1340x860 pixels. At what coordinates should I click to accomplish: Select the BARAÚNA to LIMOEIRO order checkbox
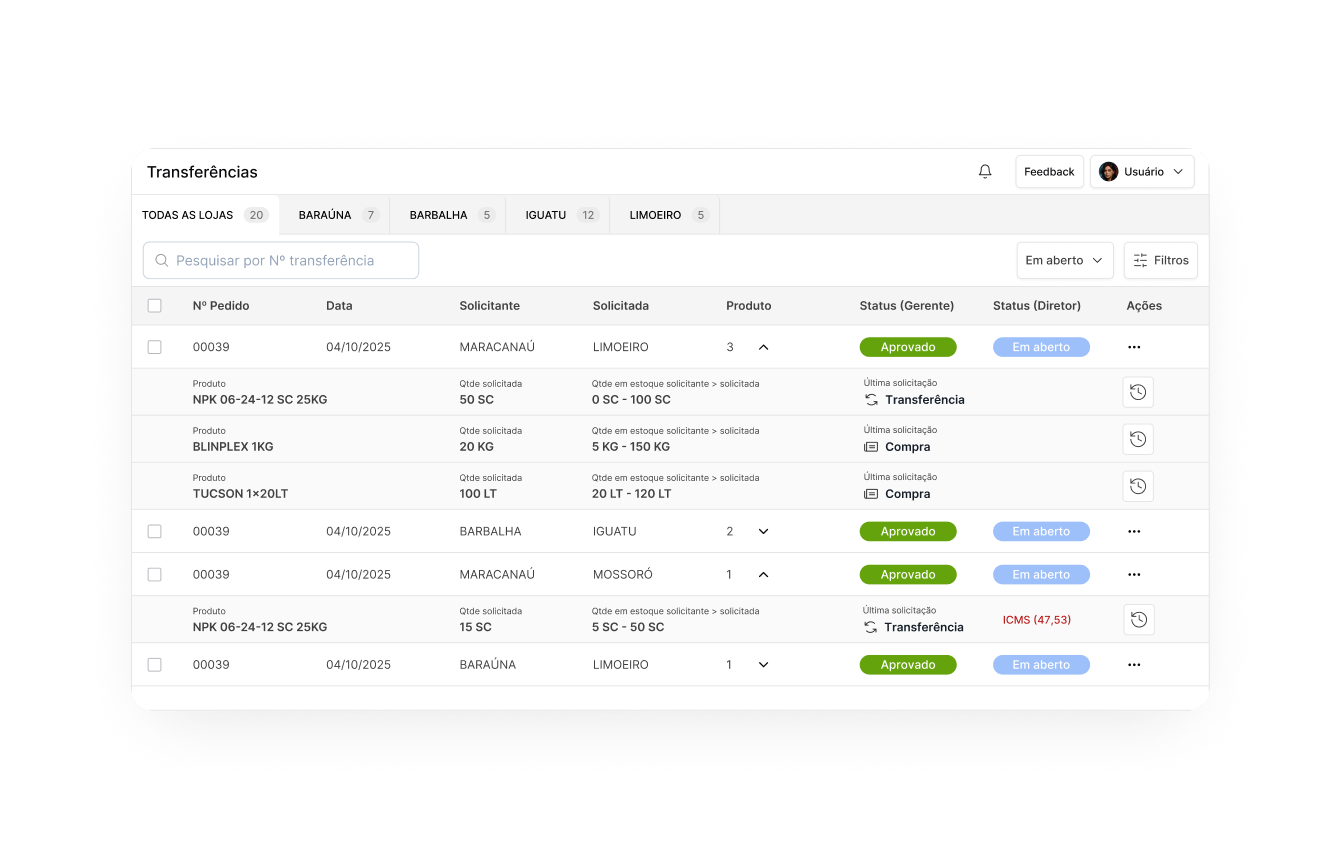coord(154,665)
